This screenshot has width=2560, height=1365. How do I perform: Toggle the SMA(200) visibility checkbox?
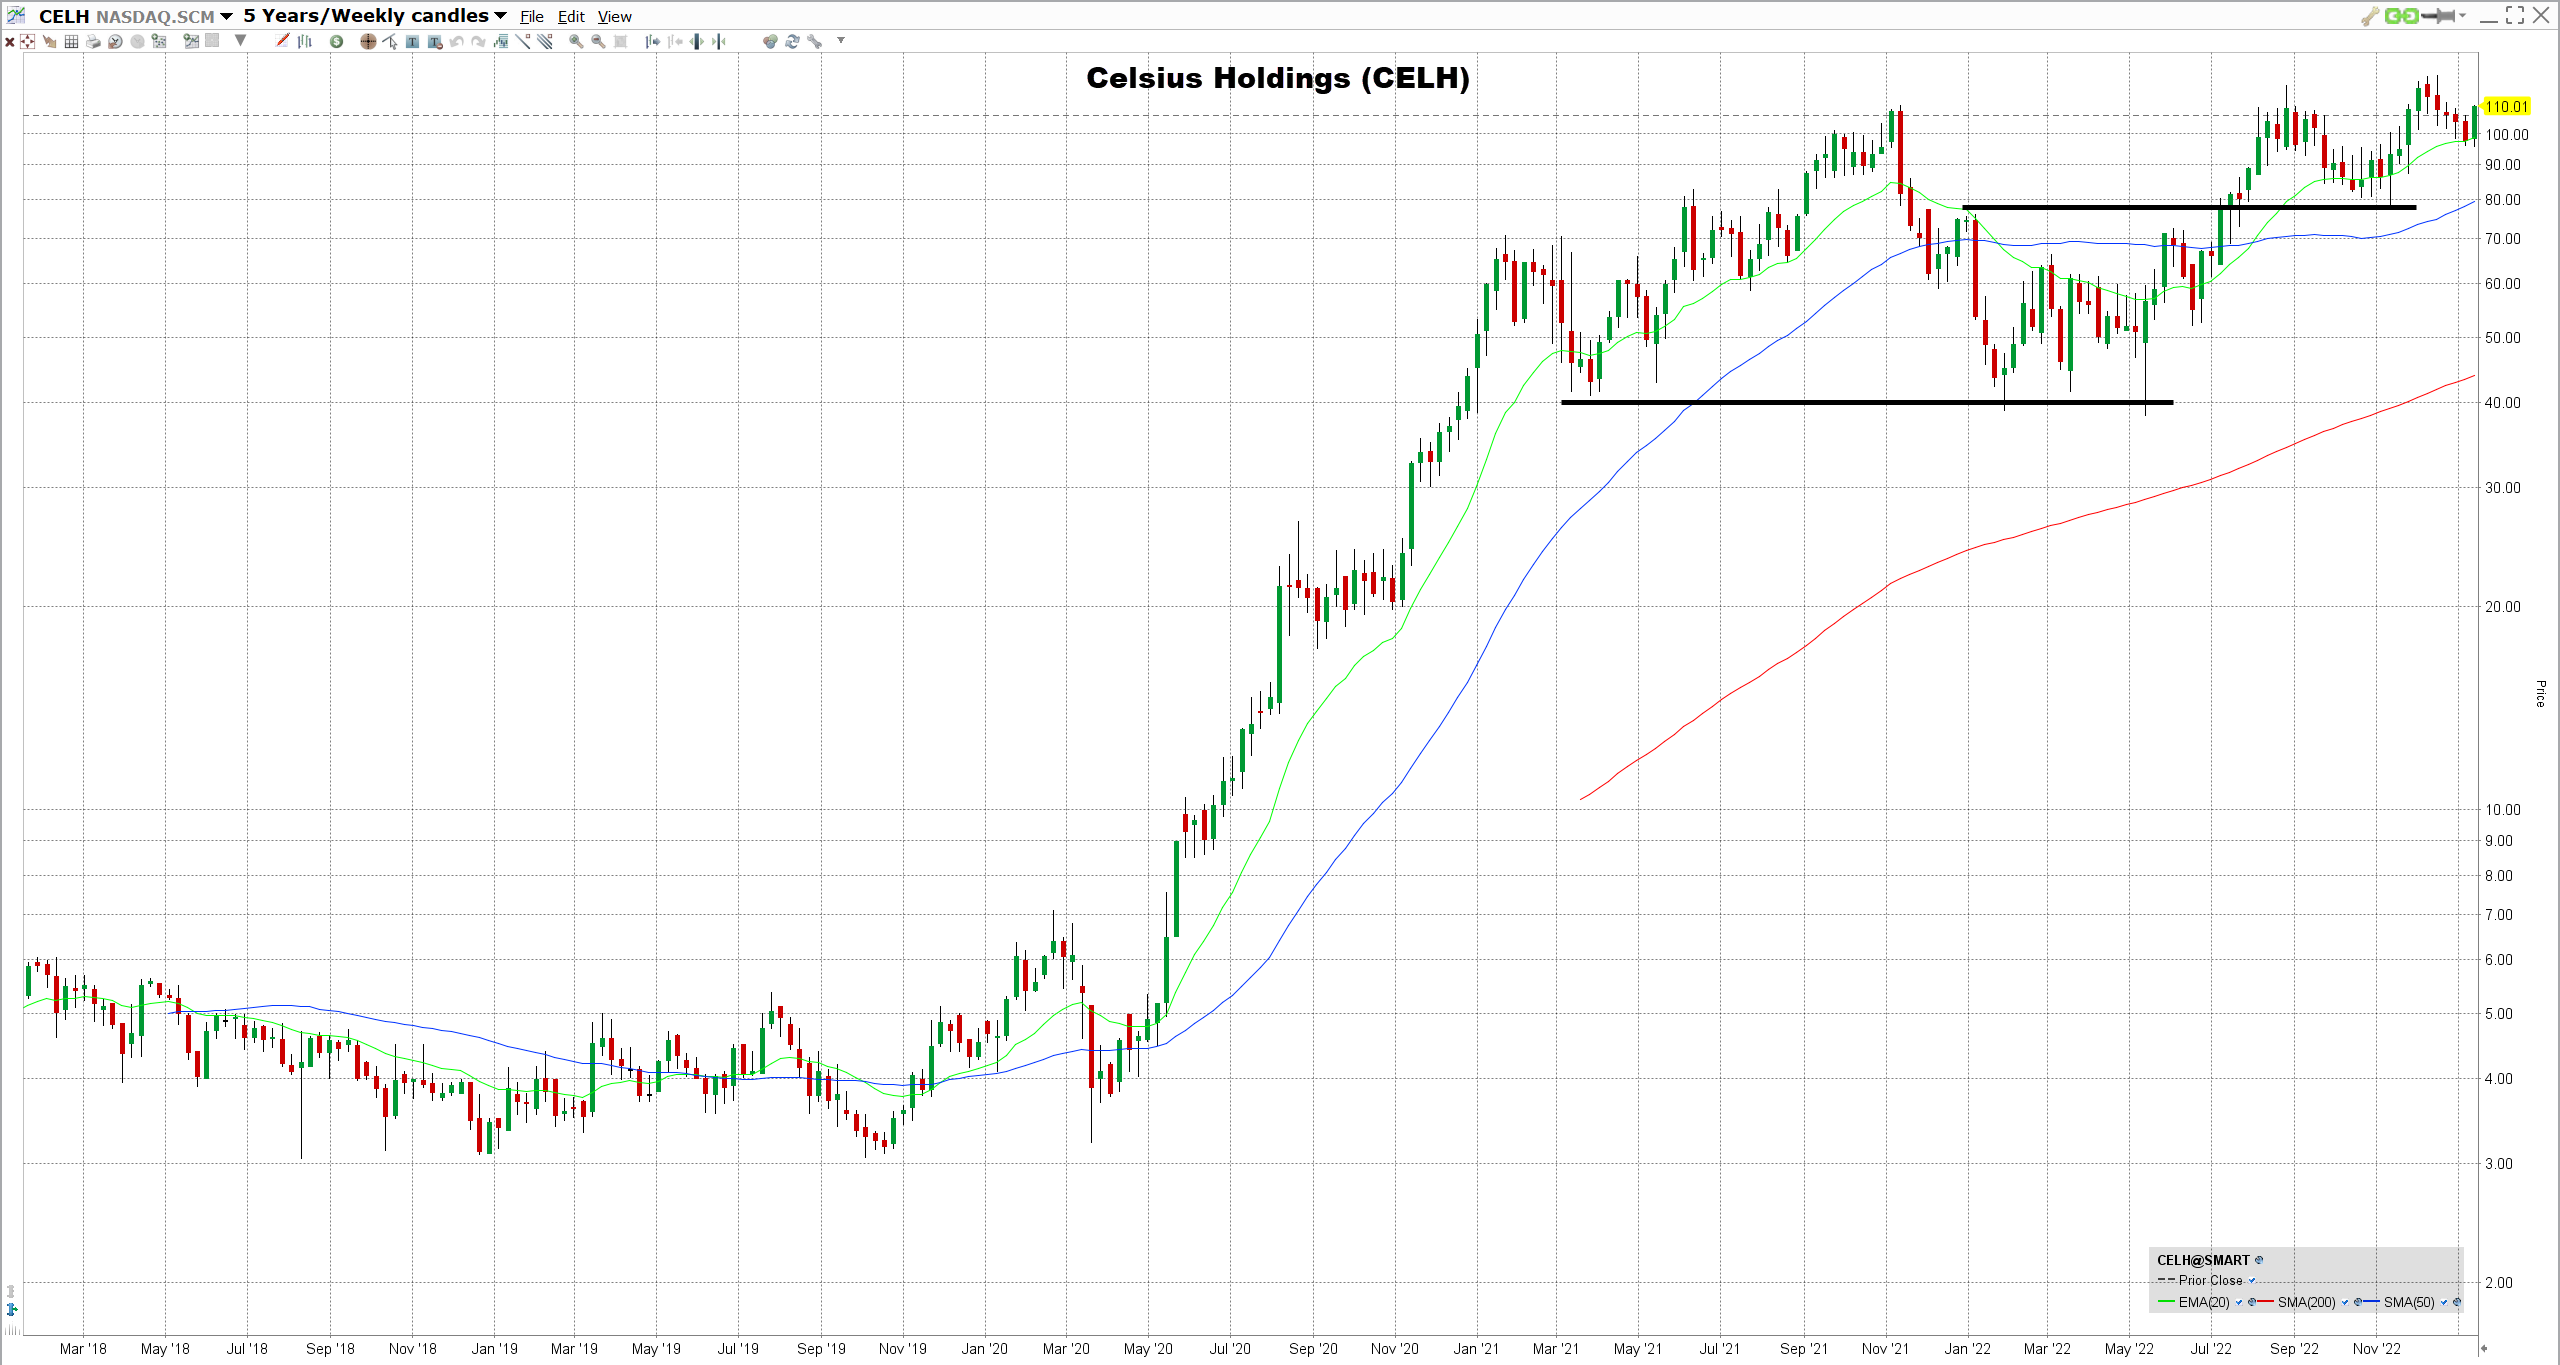(2345, 1302)
